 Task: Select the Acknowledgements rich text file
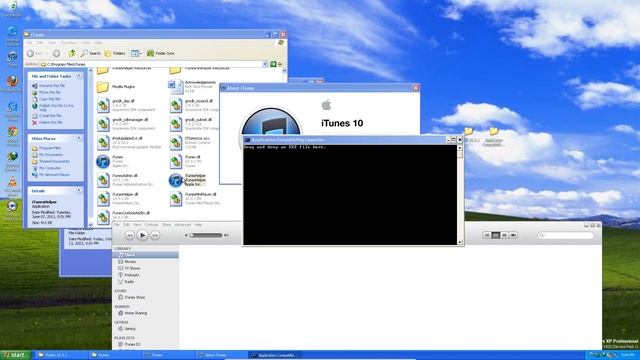(176, 87)
